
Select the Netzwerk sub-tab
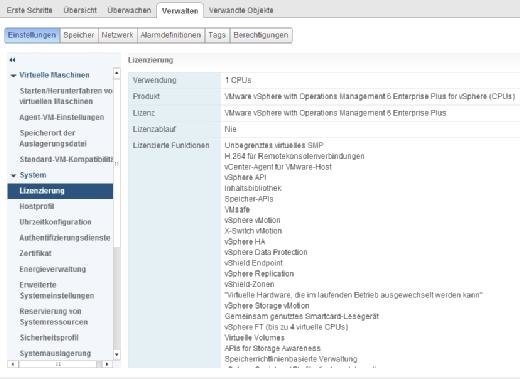[117, 35]
